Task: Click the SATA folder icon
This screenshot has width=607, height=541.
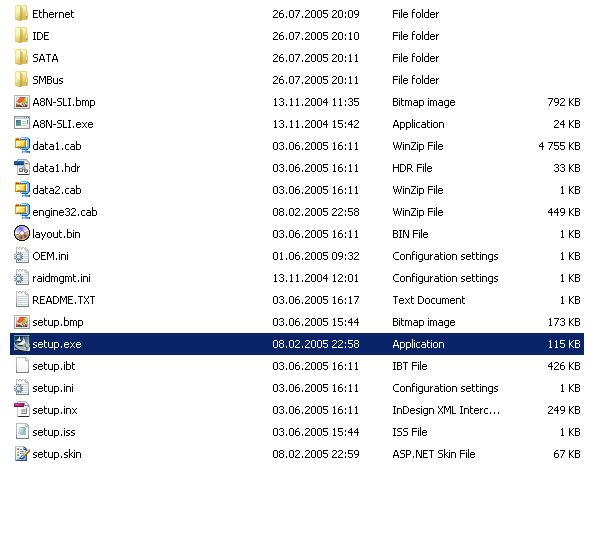Action: coord(21,58)
